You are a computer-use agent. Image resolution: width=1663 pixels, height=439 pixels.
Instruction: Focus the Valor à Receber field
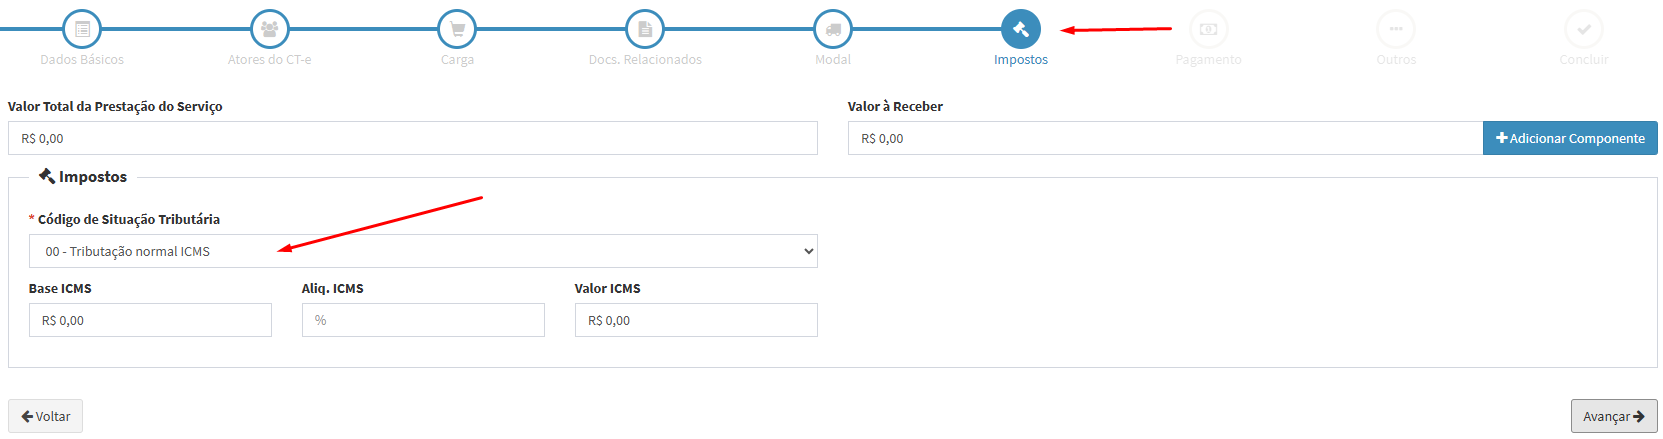pos(1164,138)
